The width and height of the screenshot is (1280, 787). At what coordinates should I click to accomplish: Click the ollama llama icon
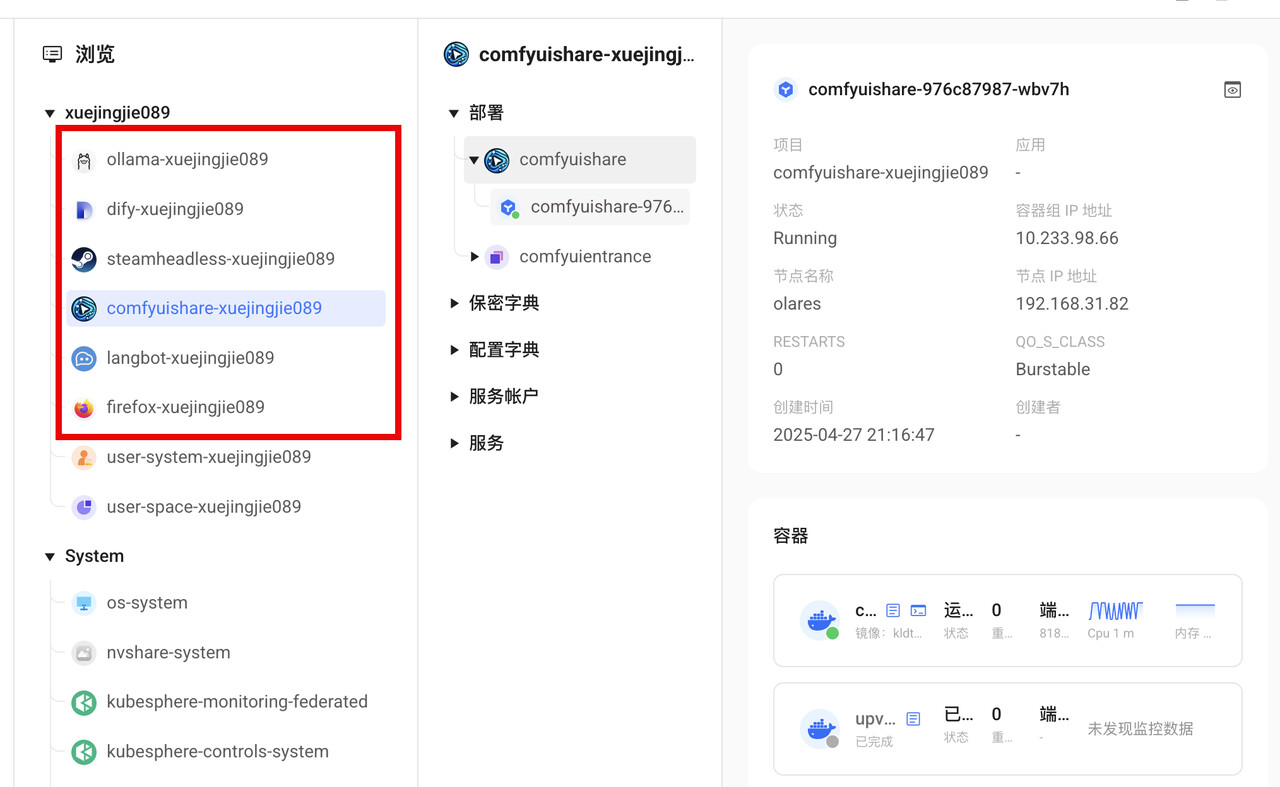click(84, 160)
